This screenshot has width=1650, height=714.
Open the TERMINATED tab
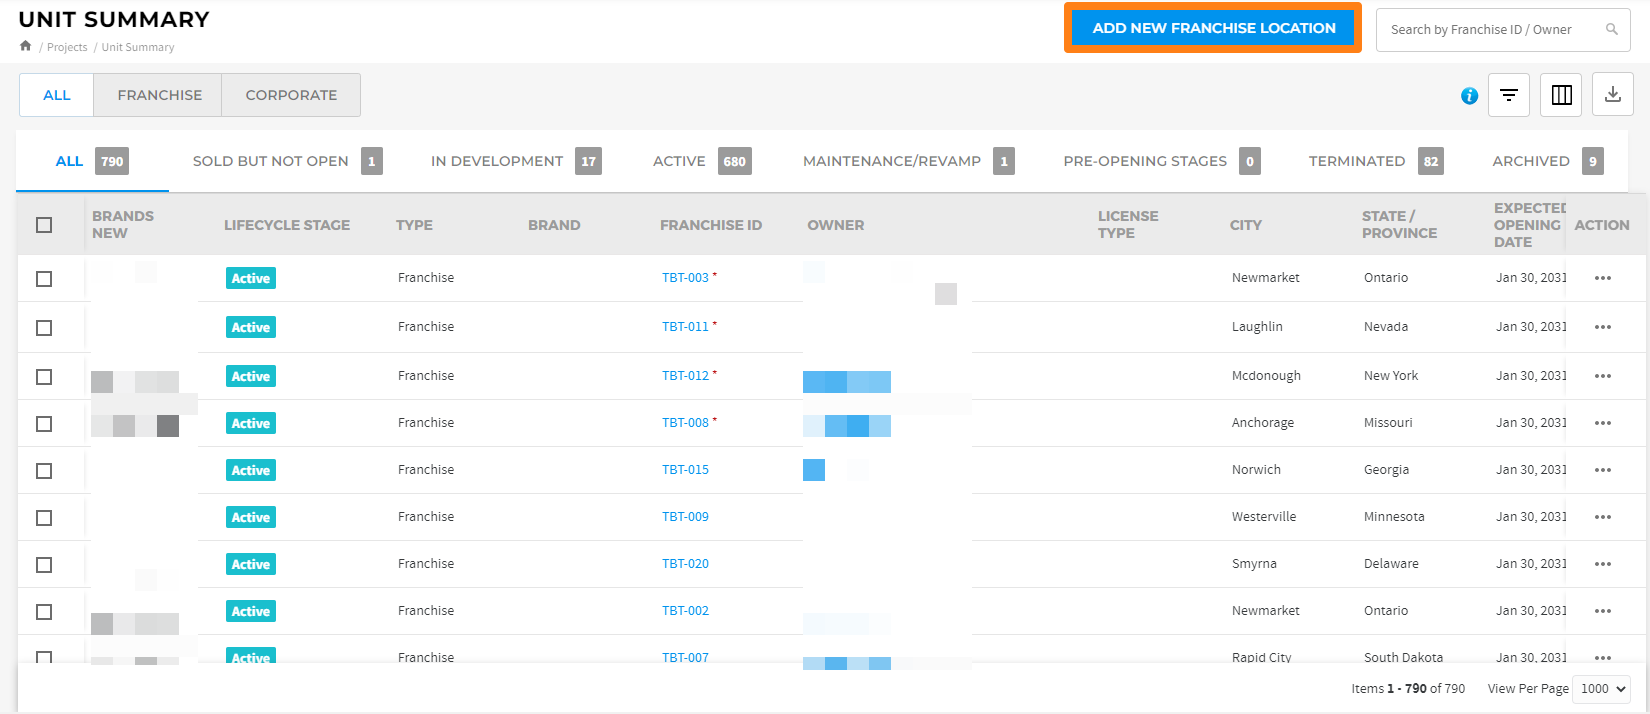point(1376,161)
